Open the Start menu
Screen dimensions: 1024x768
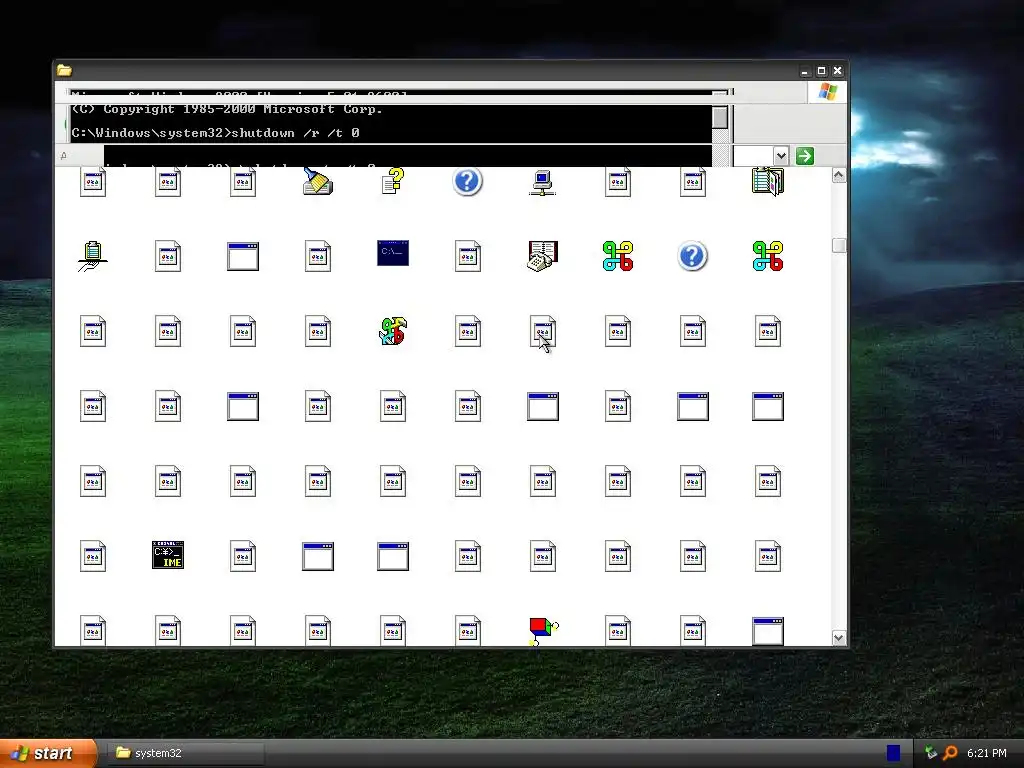(x=47, y=753)
